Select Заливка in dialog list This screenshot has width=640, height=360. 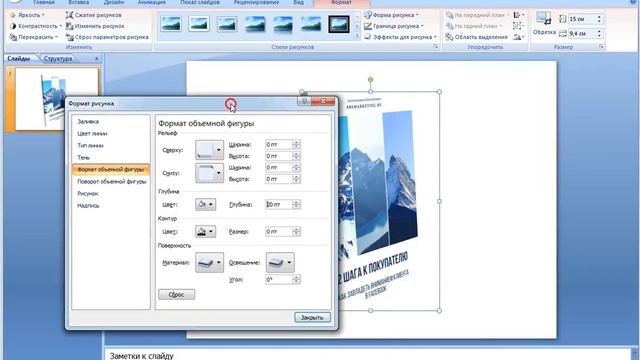111,122
